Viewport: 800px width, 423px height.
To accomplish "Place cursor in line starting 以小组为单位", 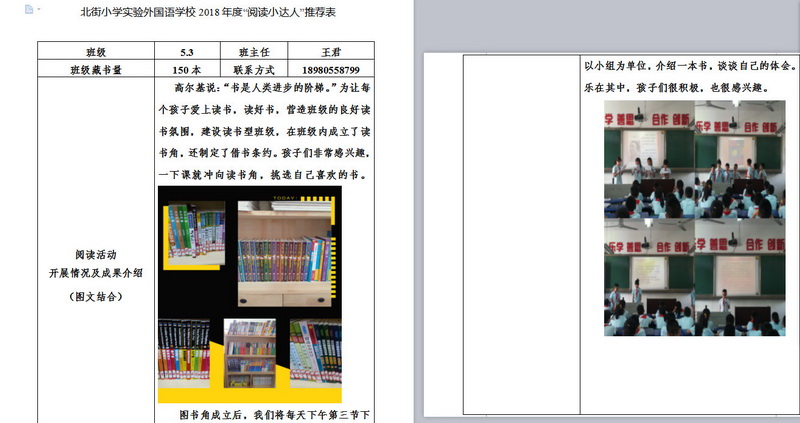I will tap(690, 66).
